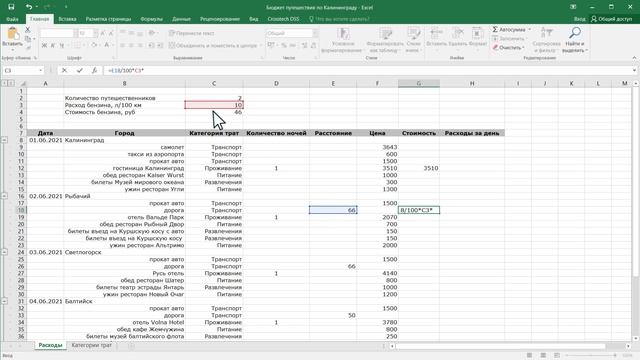640x360 pixels.
Task: Click the Clear (Очистить) eraser icon
Action: coord(495,47)
